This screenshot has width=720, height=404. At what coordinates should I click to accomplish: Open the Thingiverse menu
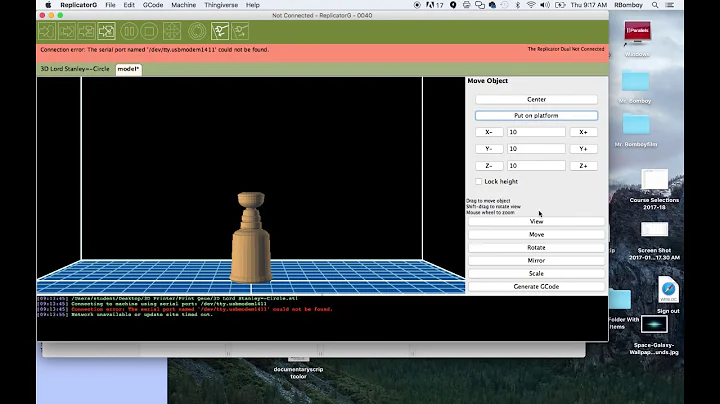pos(221,5)
